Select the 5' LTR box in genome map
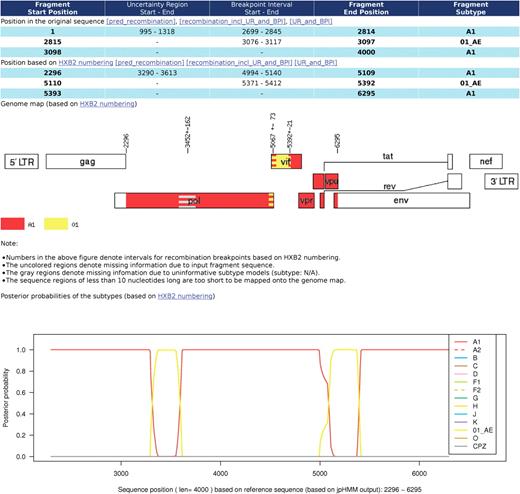This screenshot has width=520, height=494. pyautogui.click(x=22, y=162)
